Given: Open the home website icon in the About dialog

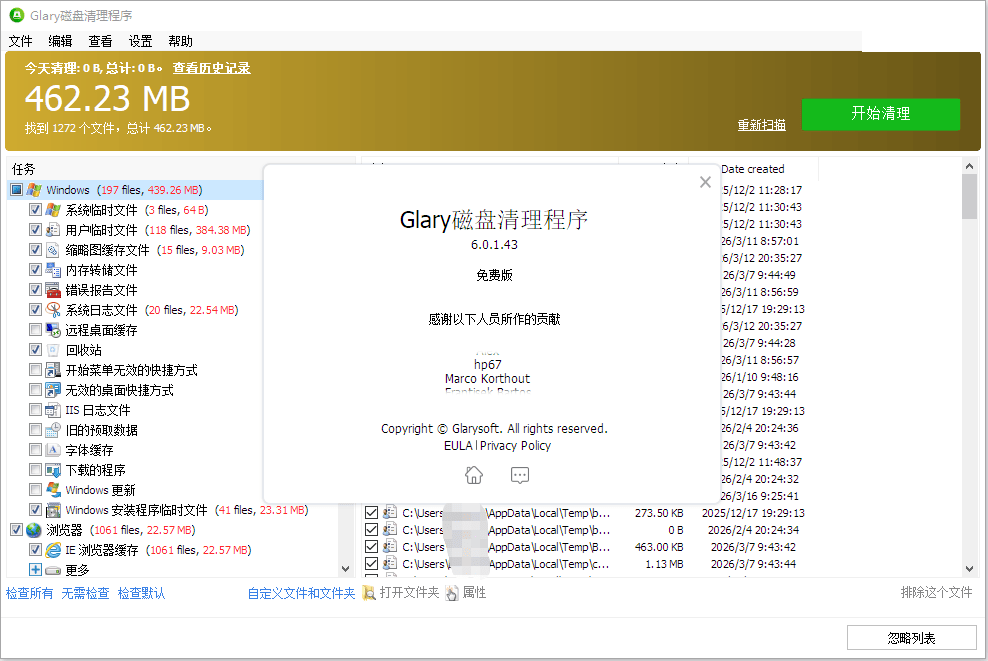Looking at the screenshot, I should pos(473,475).
